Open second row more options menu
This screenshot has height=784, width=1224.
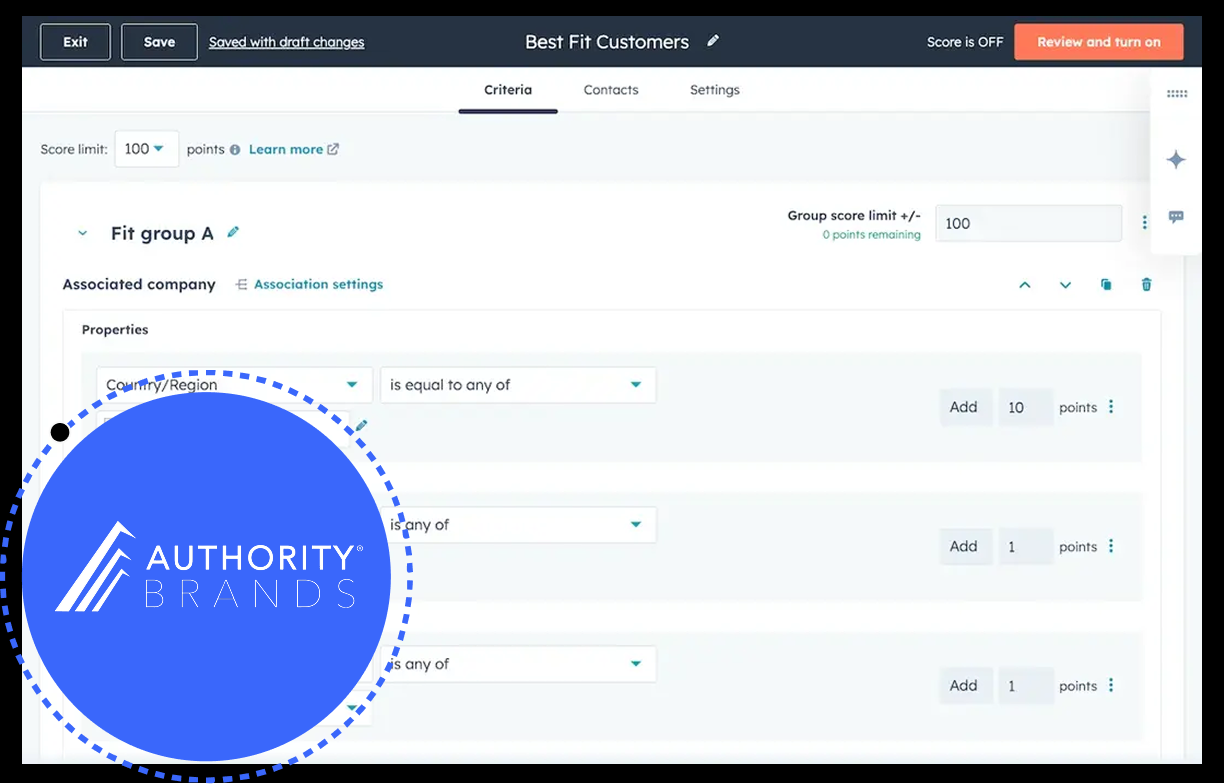pos(1111,546)
